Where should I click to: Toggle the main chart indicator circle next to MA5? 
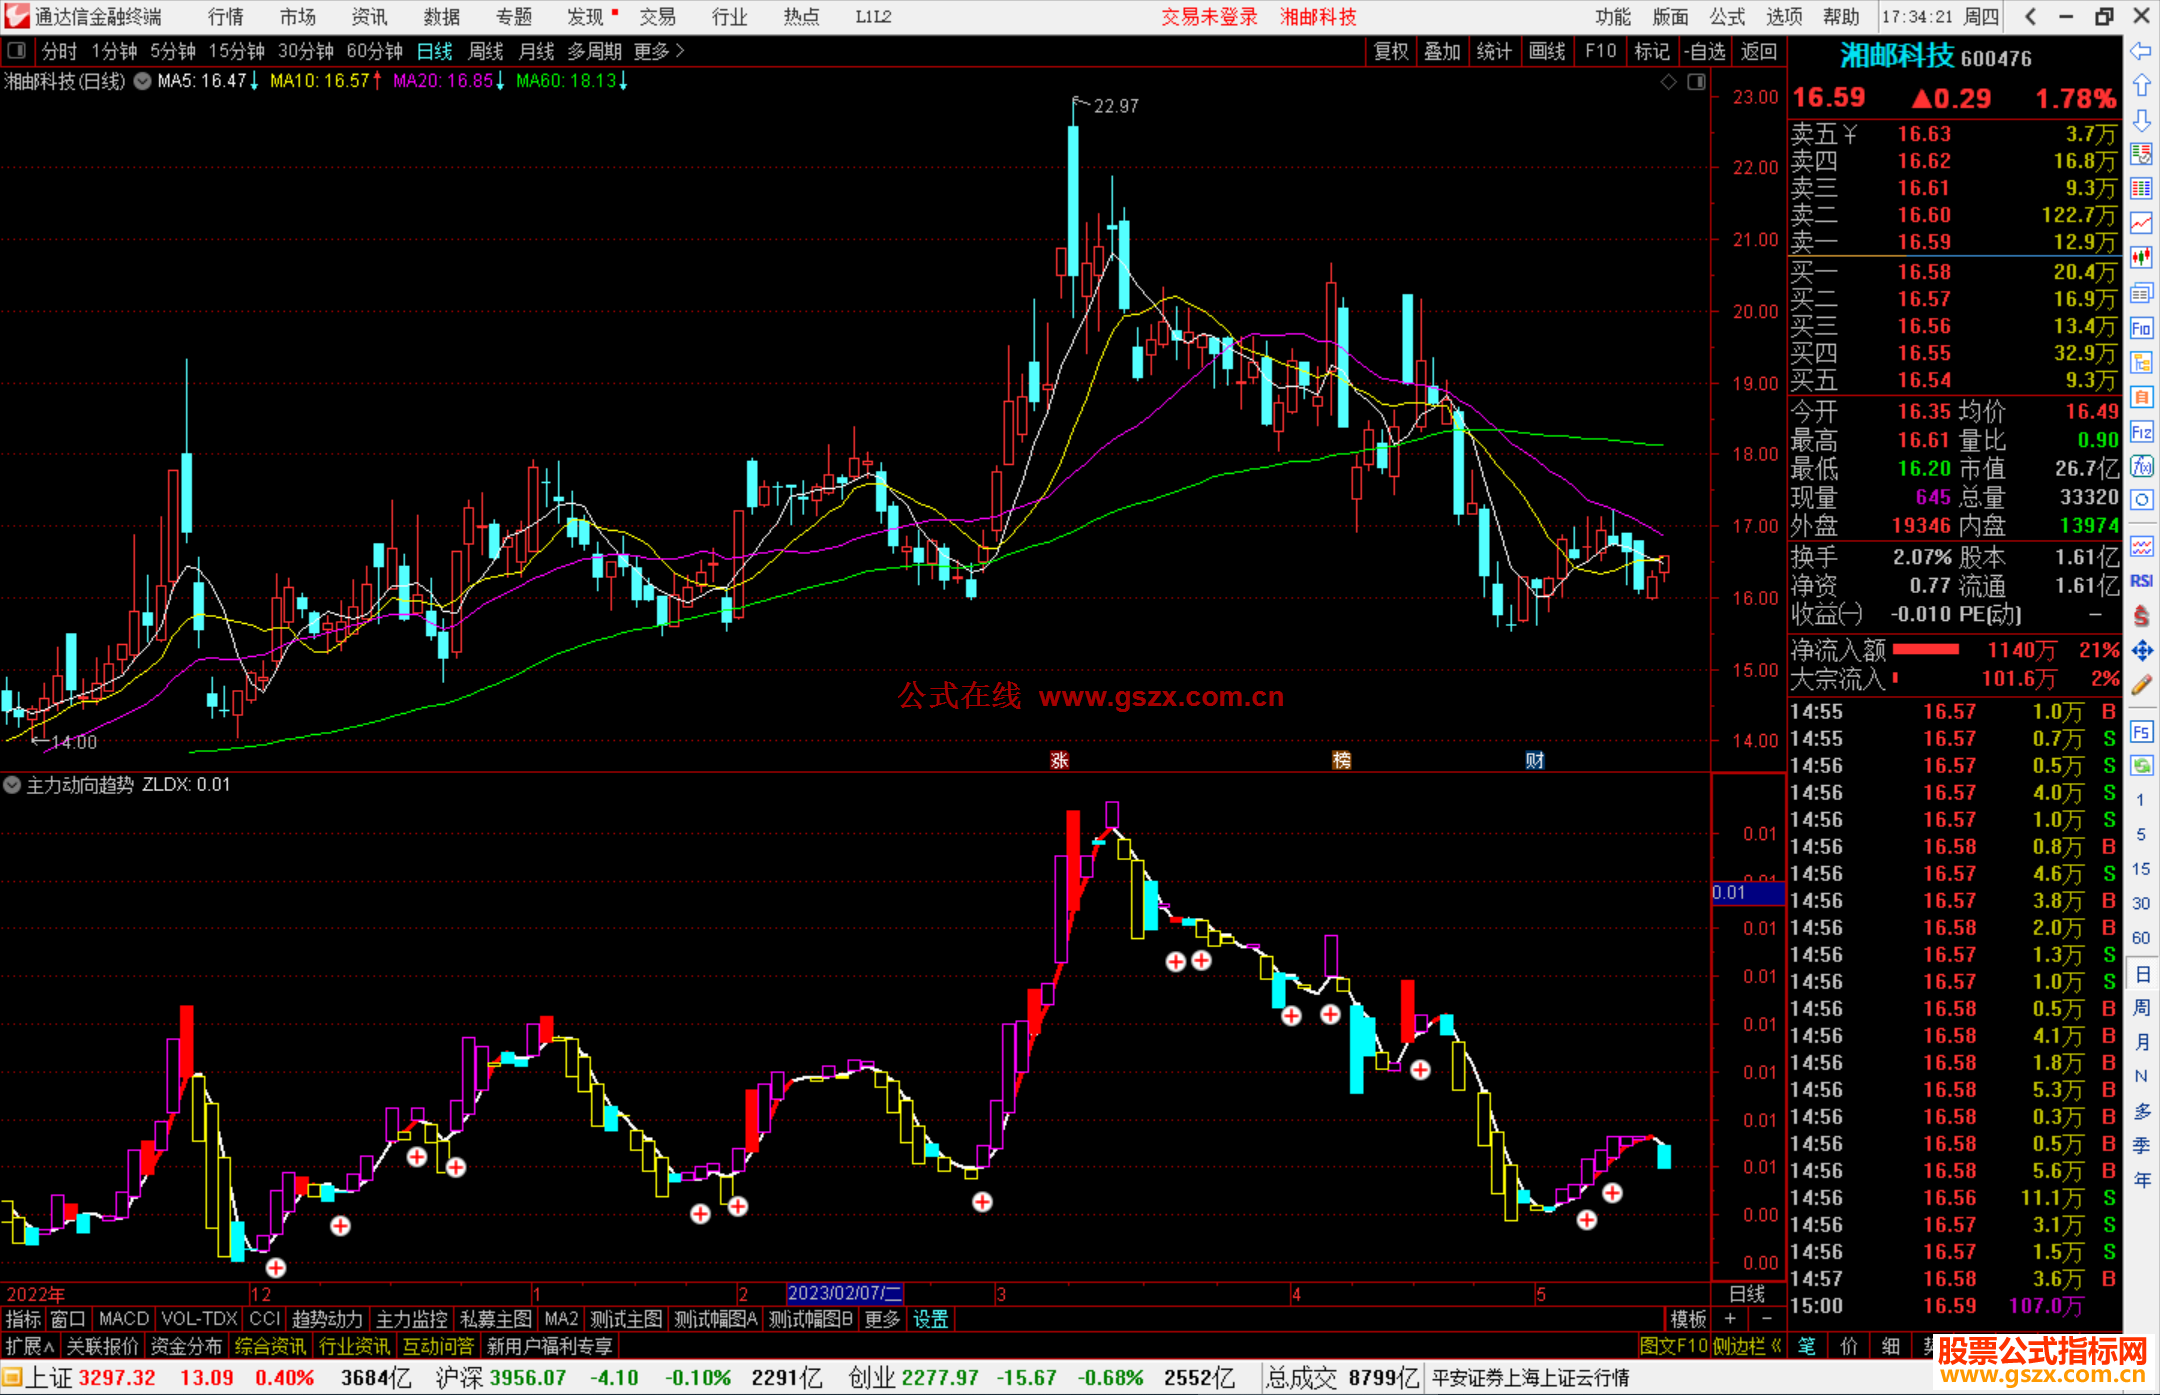[143, 81]
